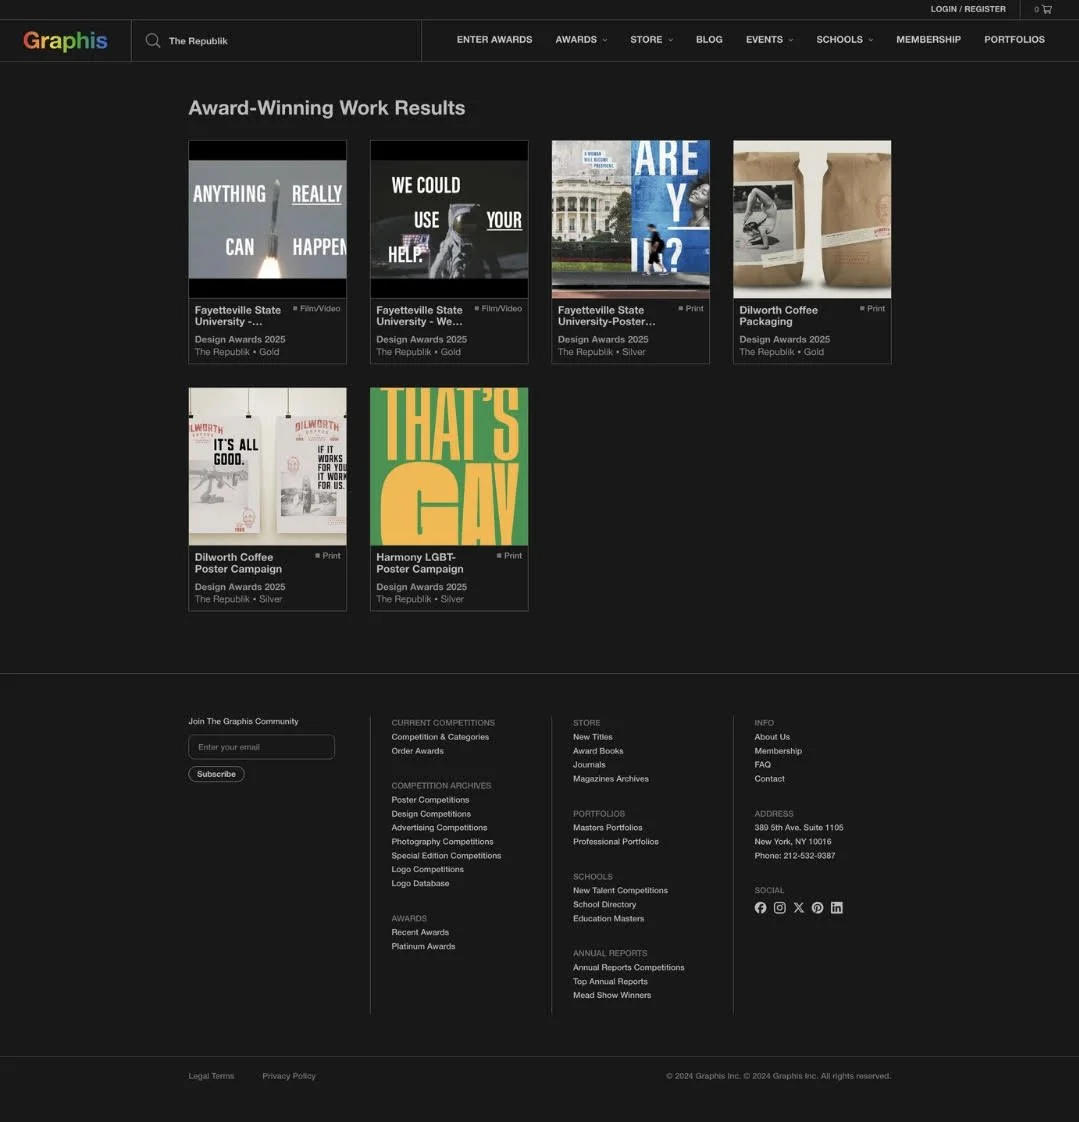Open Legal Terms link

click(x=211, y=1076)
